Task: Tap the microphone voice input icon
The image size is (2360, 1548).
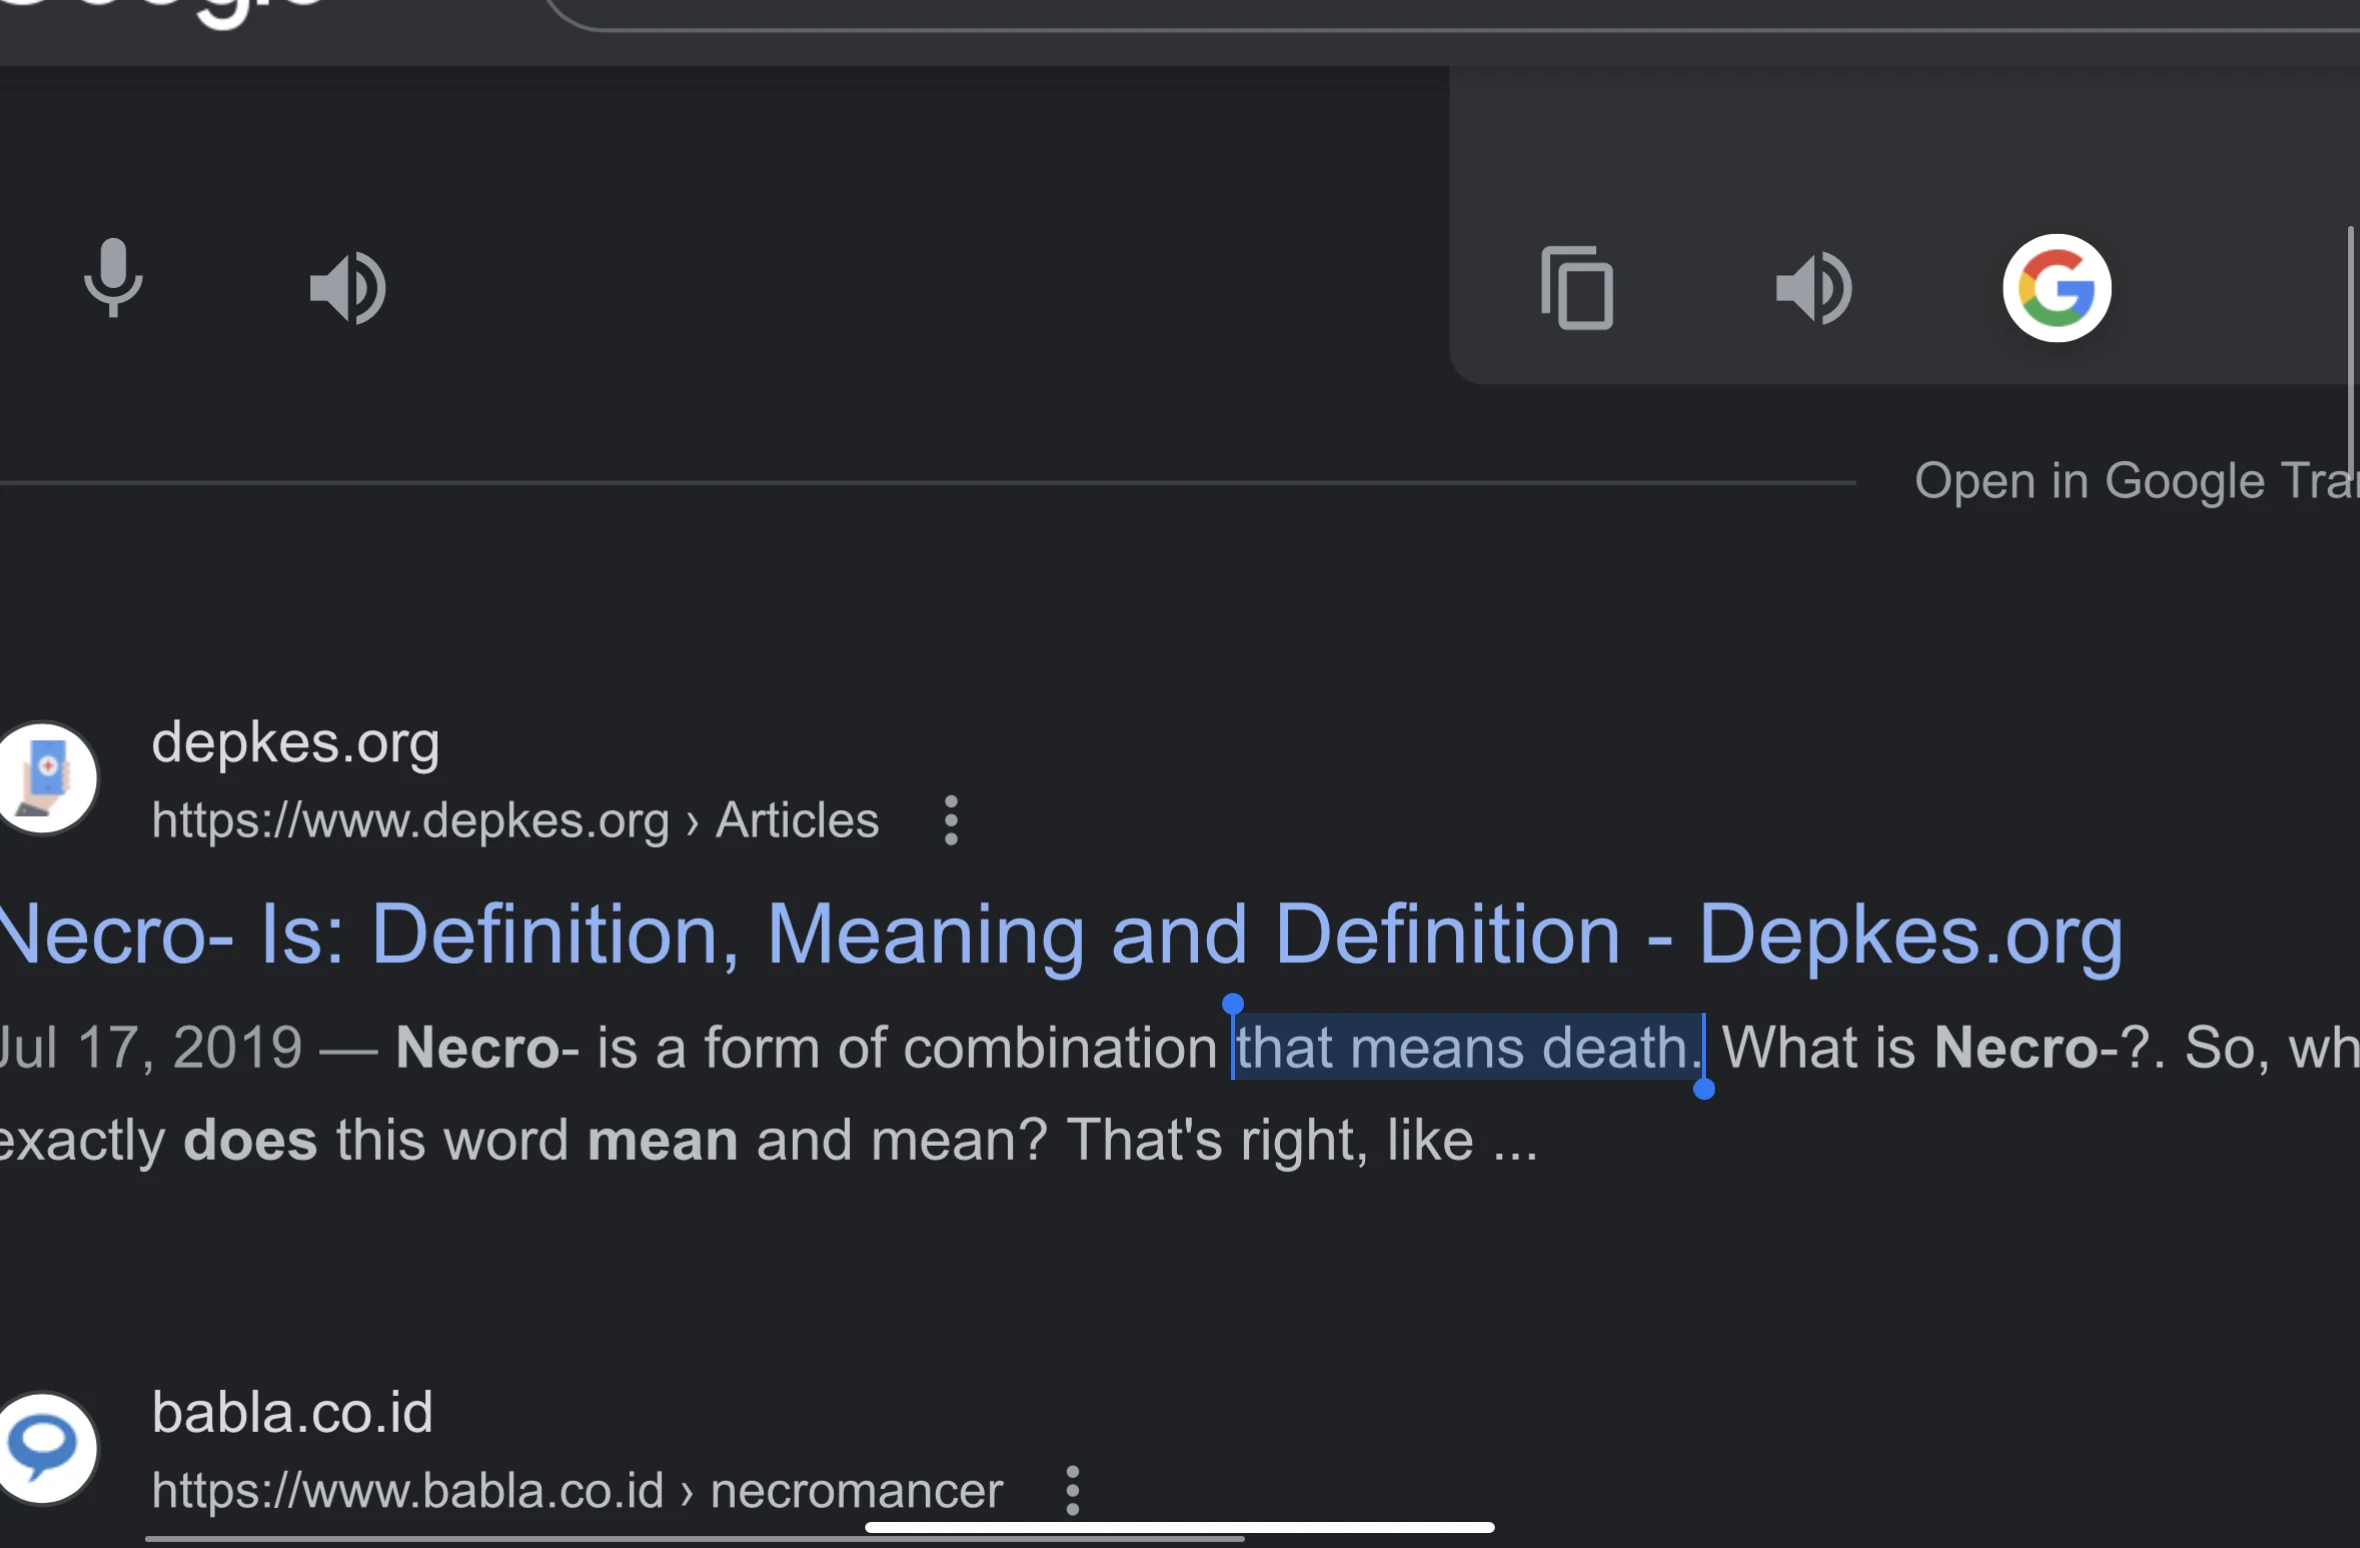Action: (x=113, y=279)
